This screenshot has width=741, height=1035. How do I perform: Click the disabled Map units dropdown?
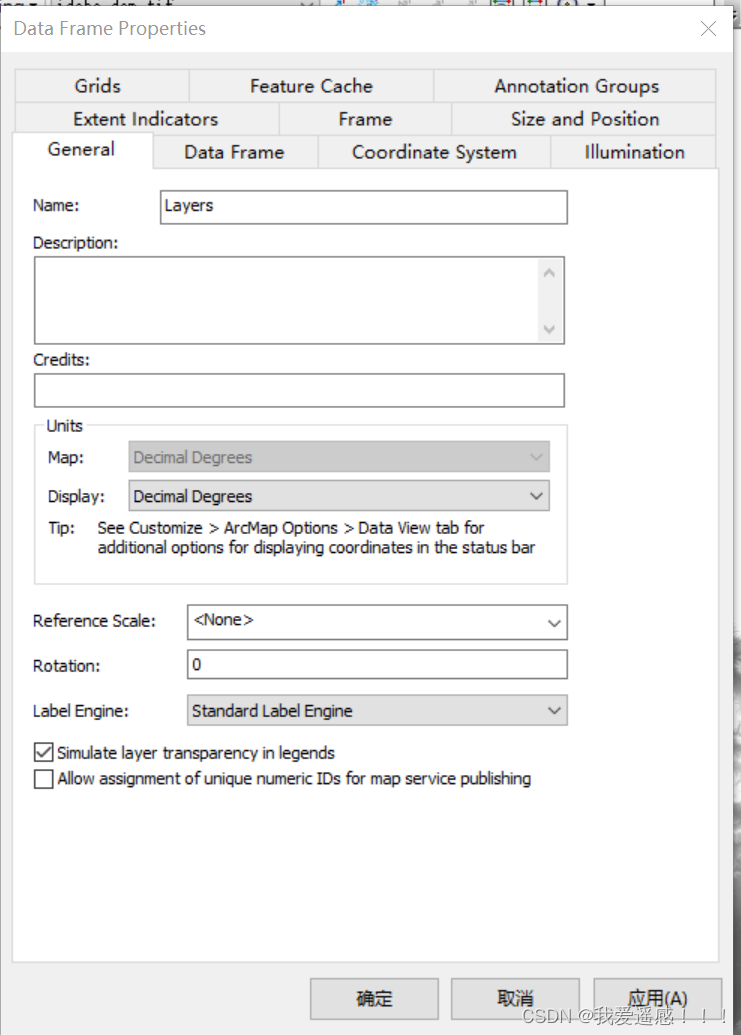(338, 457)
